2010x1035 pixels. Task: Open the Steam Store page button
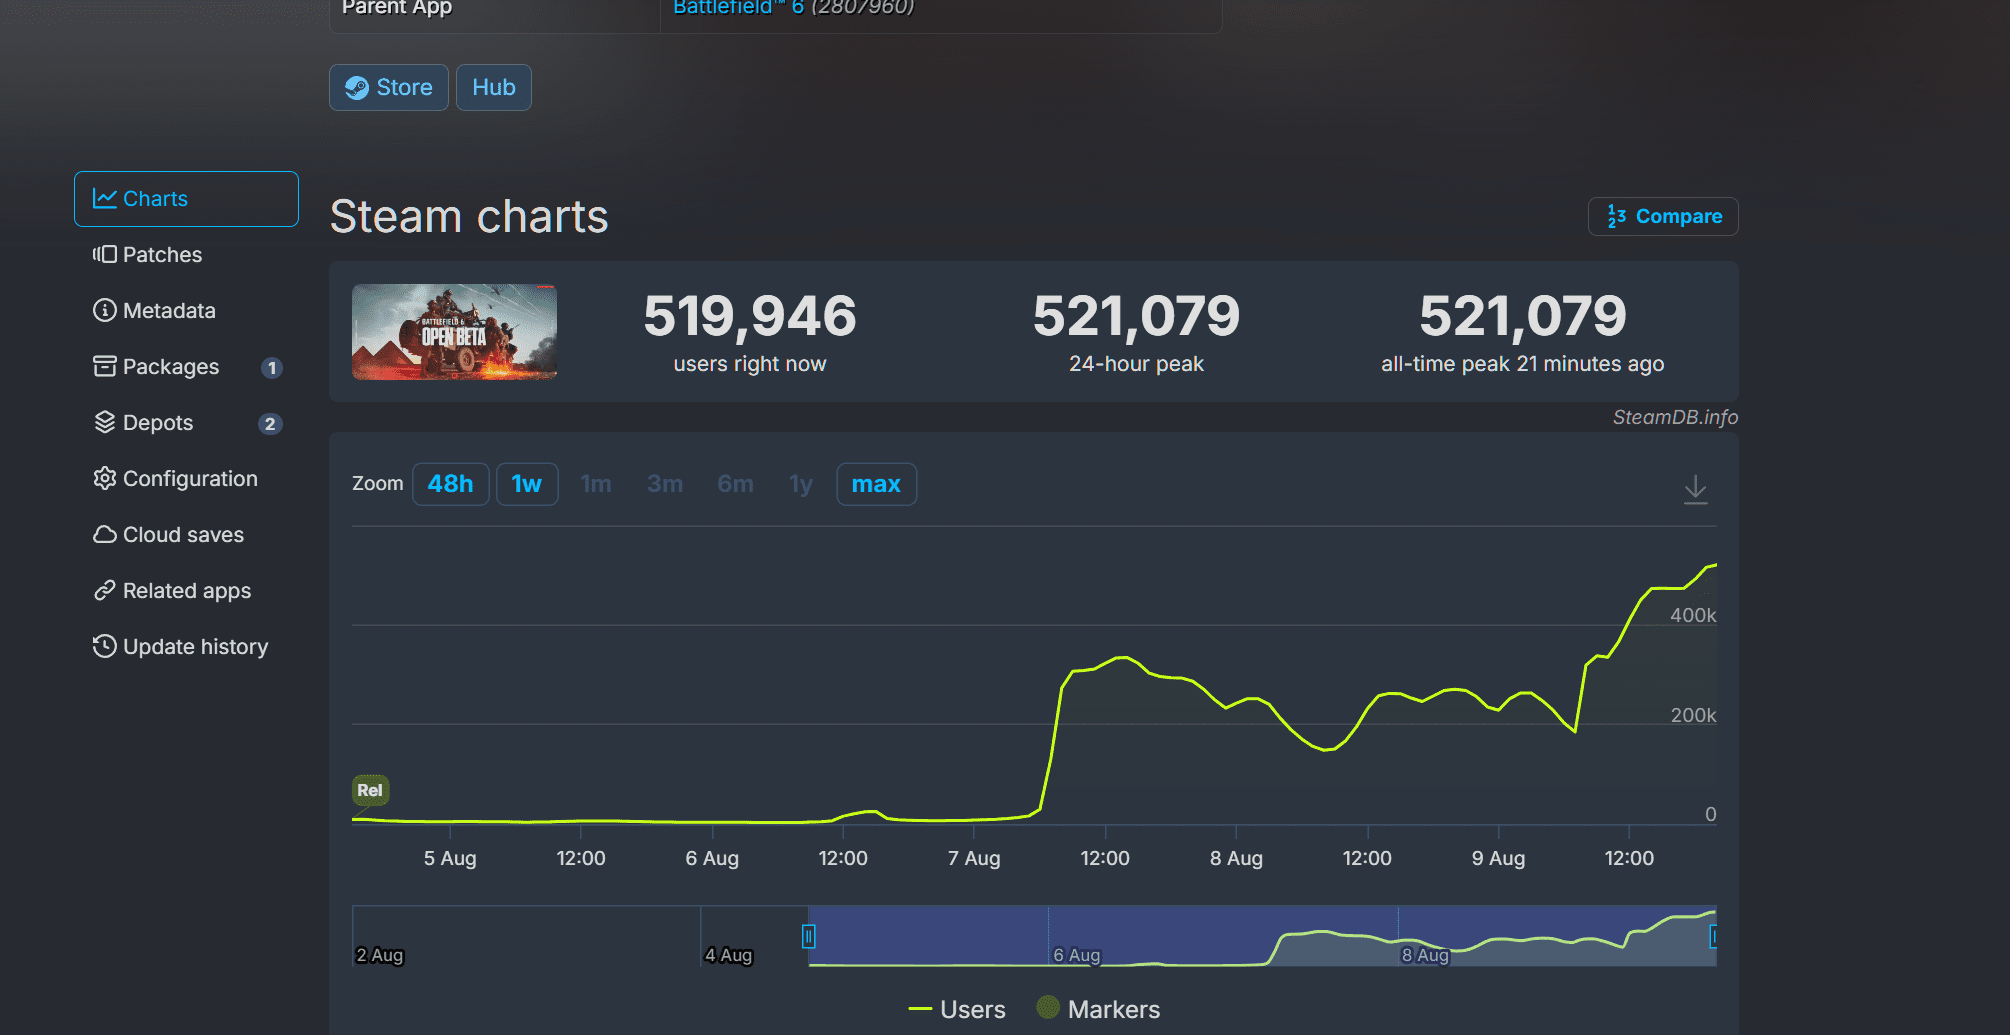[x=389, y=88]
